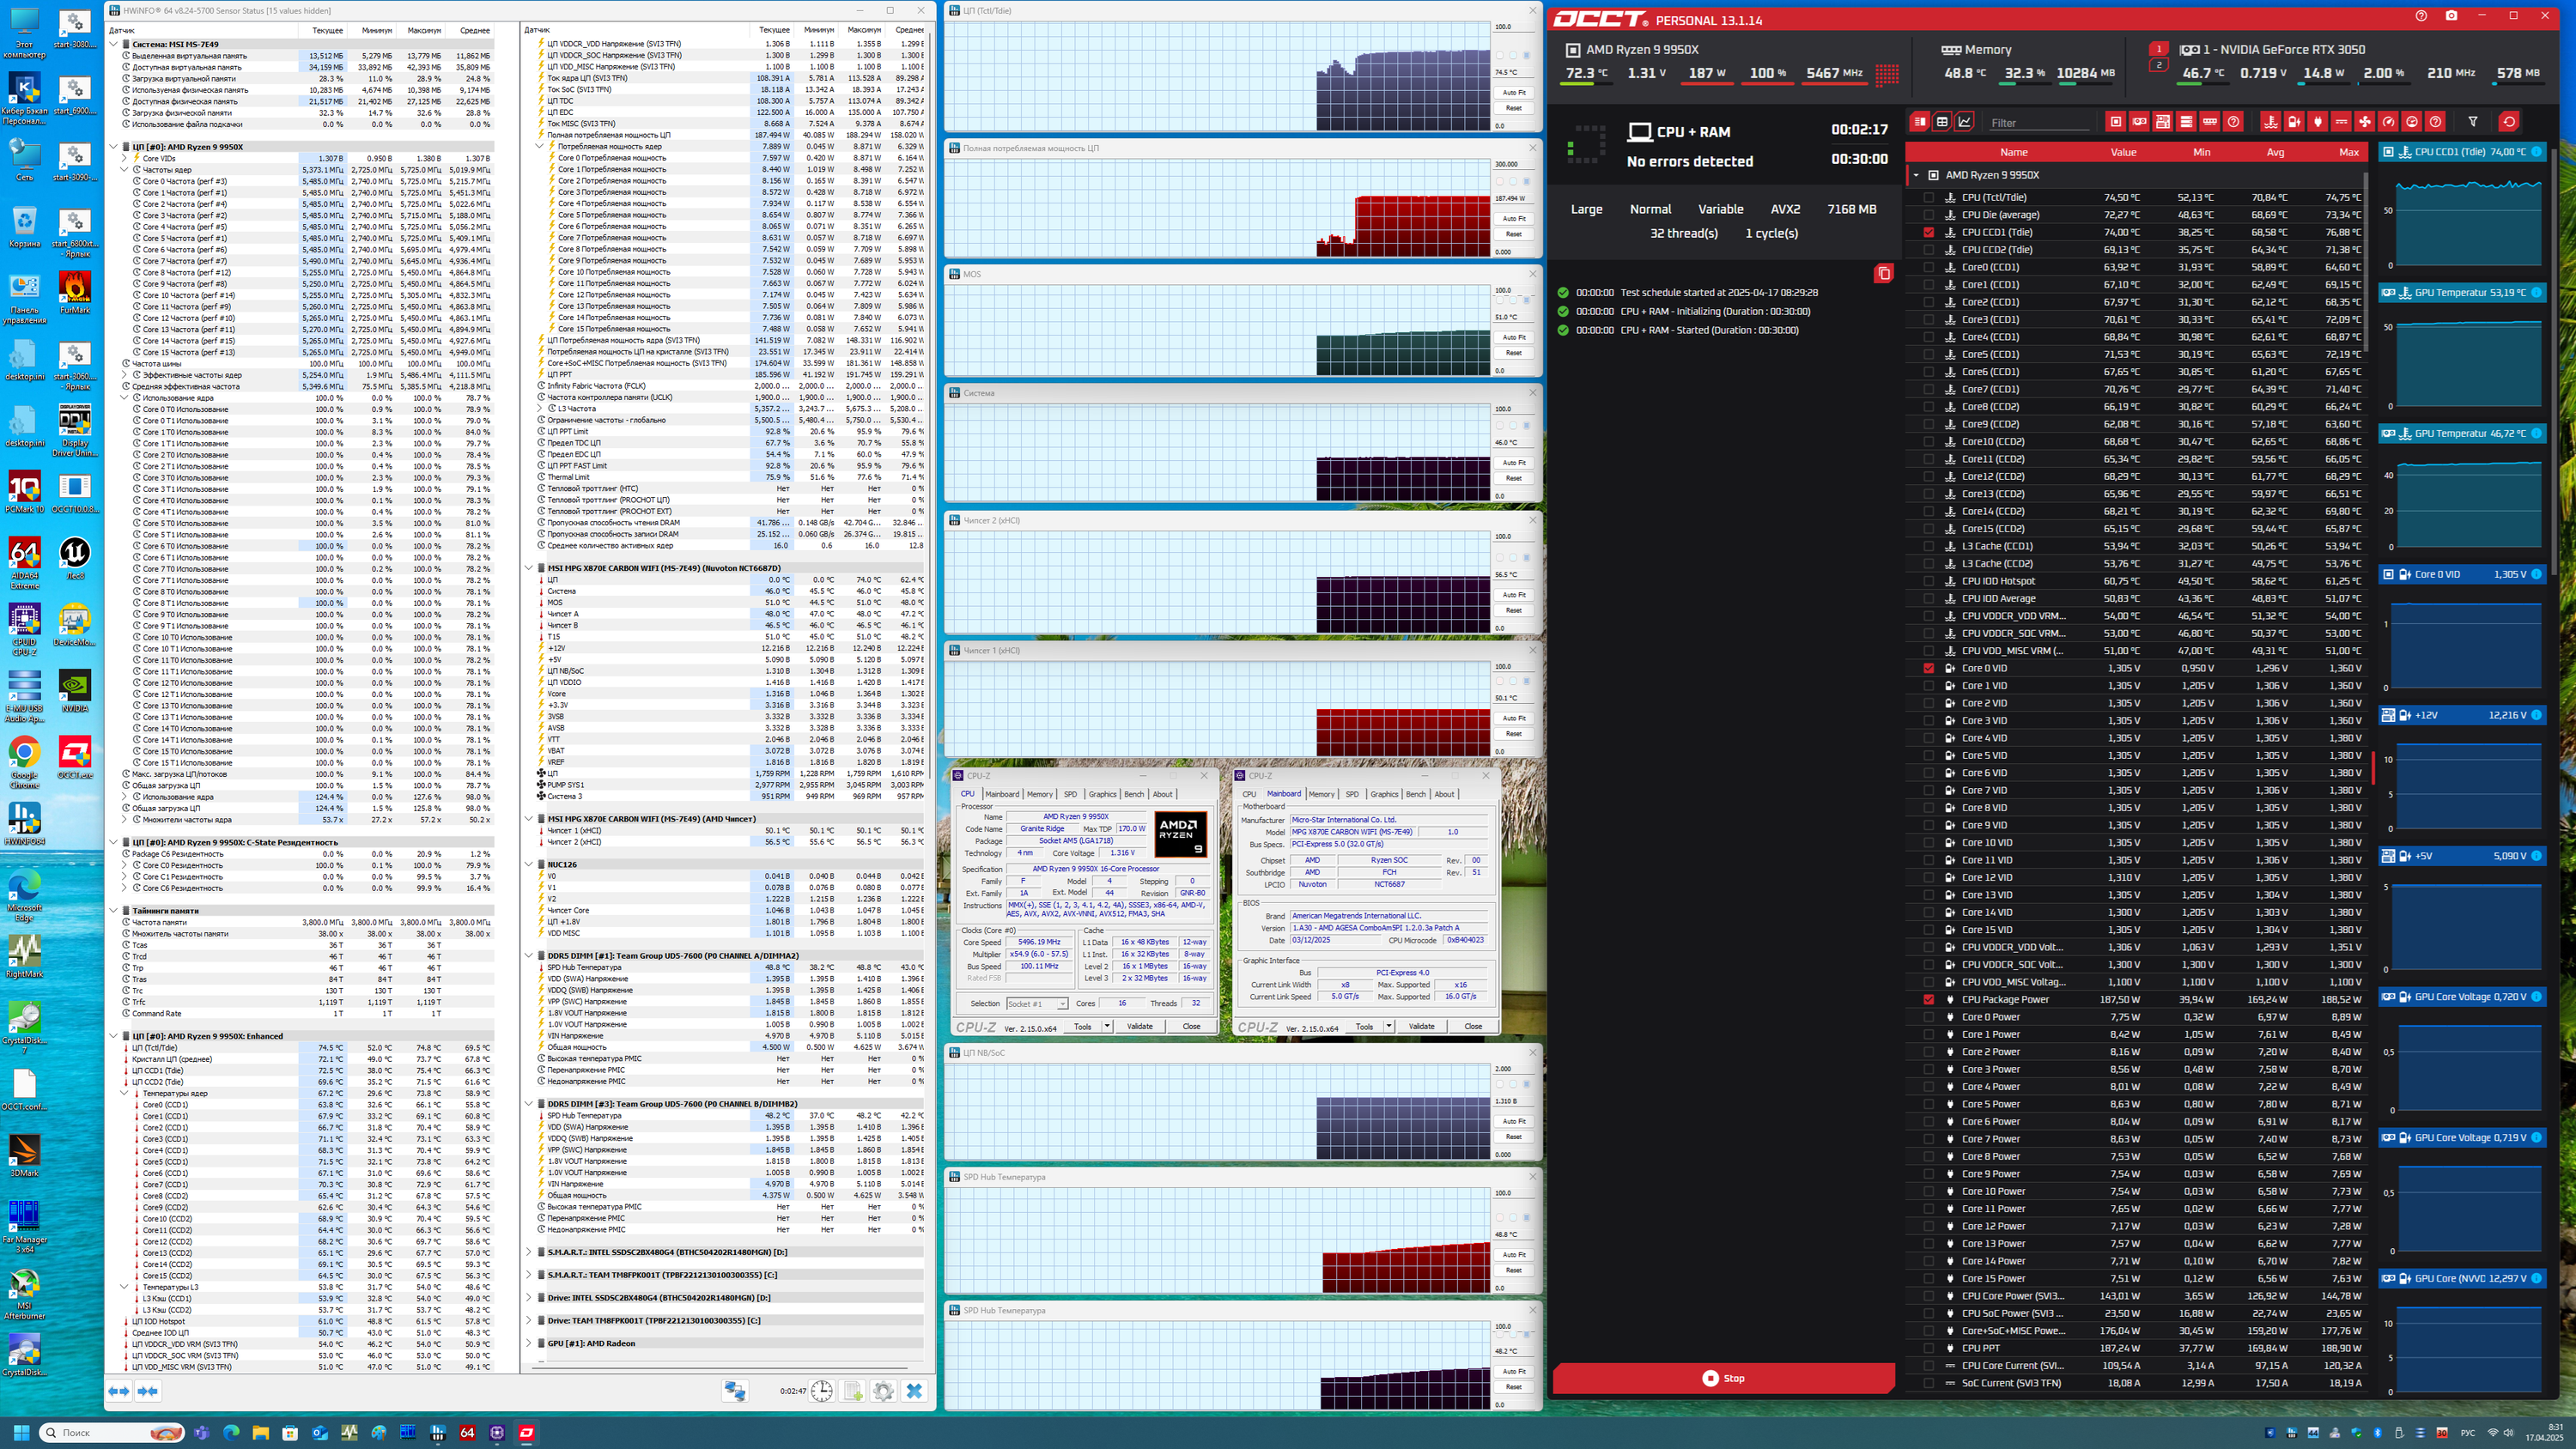Screen dimensions: 2576x1449
Task: Switch to the Memory tab in CPU-Z
Action: (1039, 794)
